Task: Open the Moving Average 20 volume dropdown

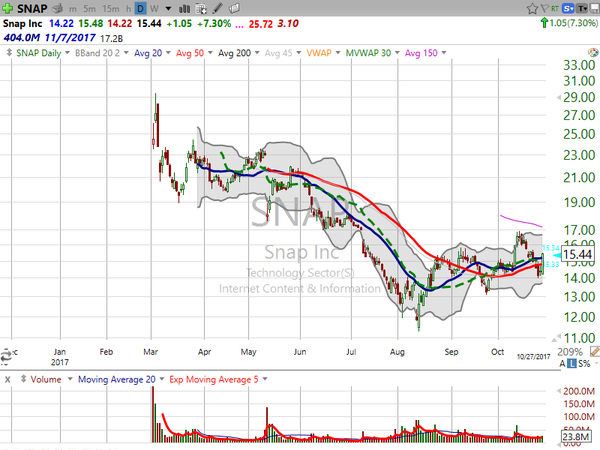Action: click(x=162, y=379)
